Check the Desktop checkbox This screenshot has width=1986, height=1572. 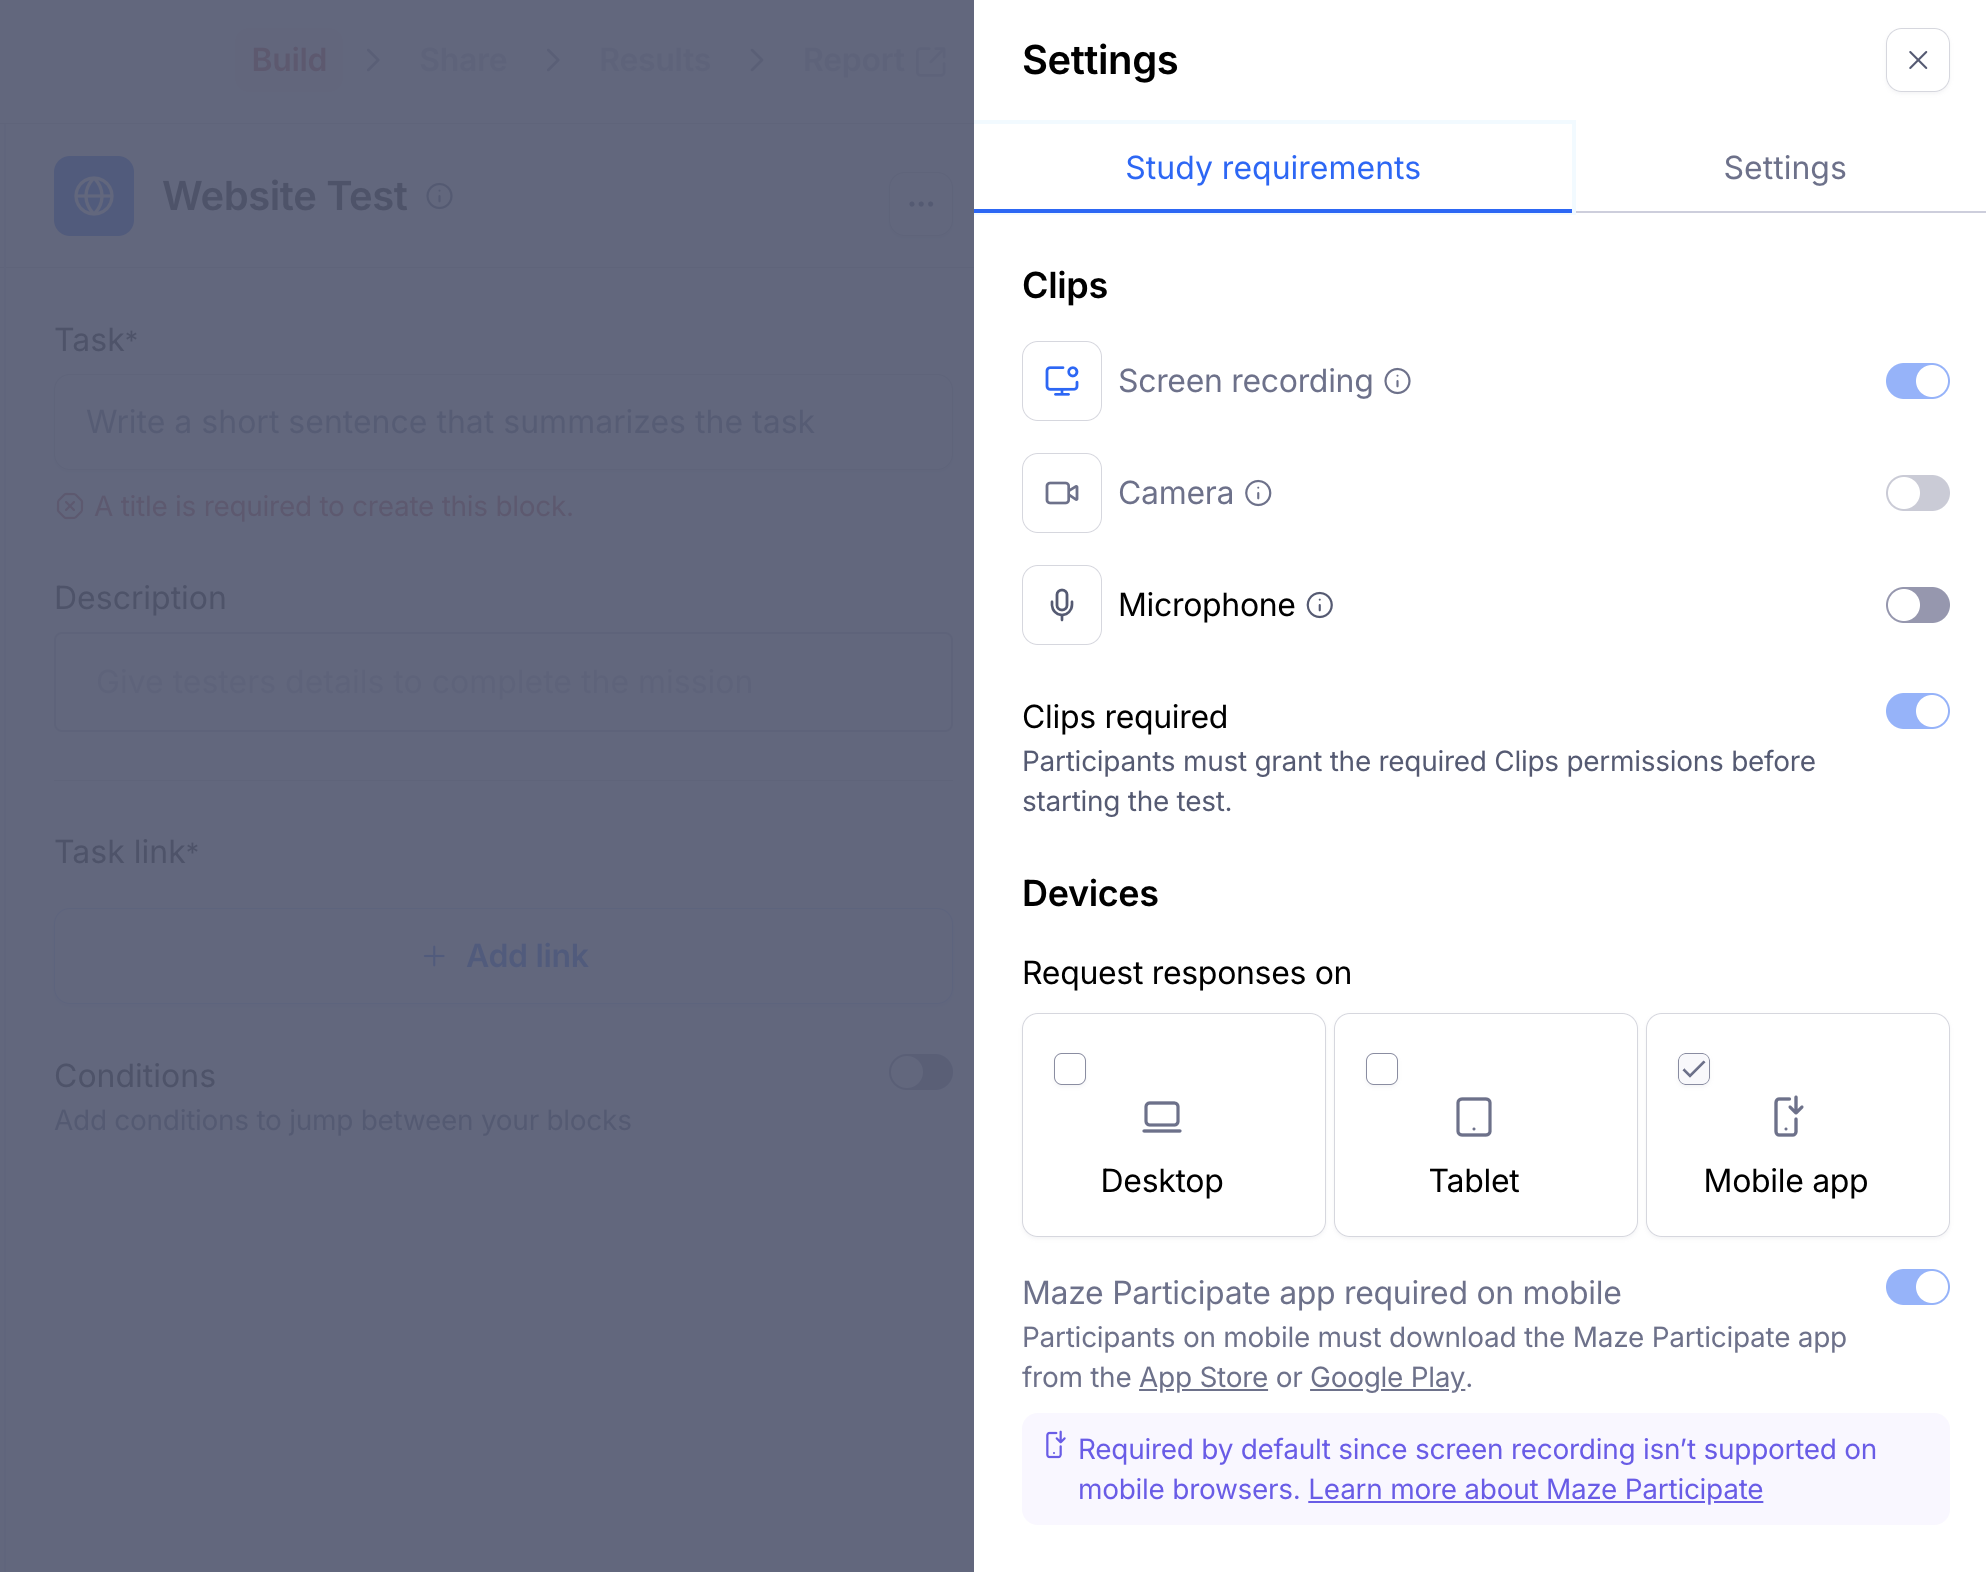1069,1069
